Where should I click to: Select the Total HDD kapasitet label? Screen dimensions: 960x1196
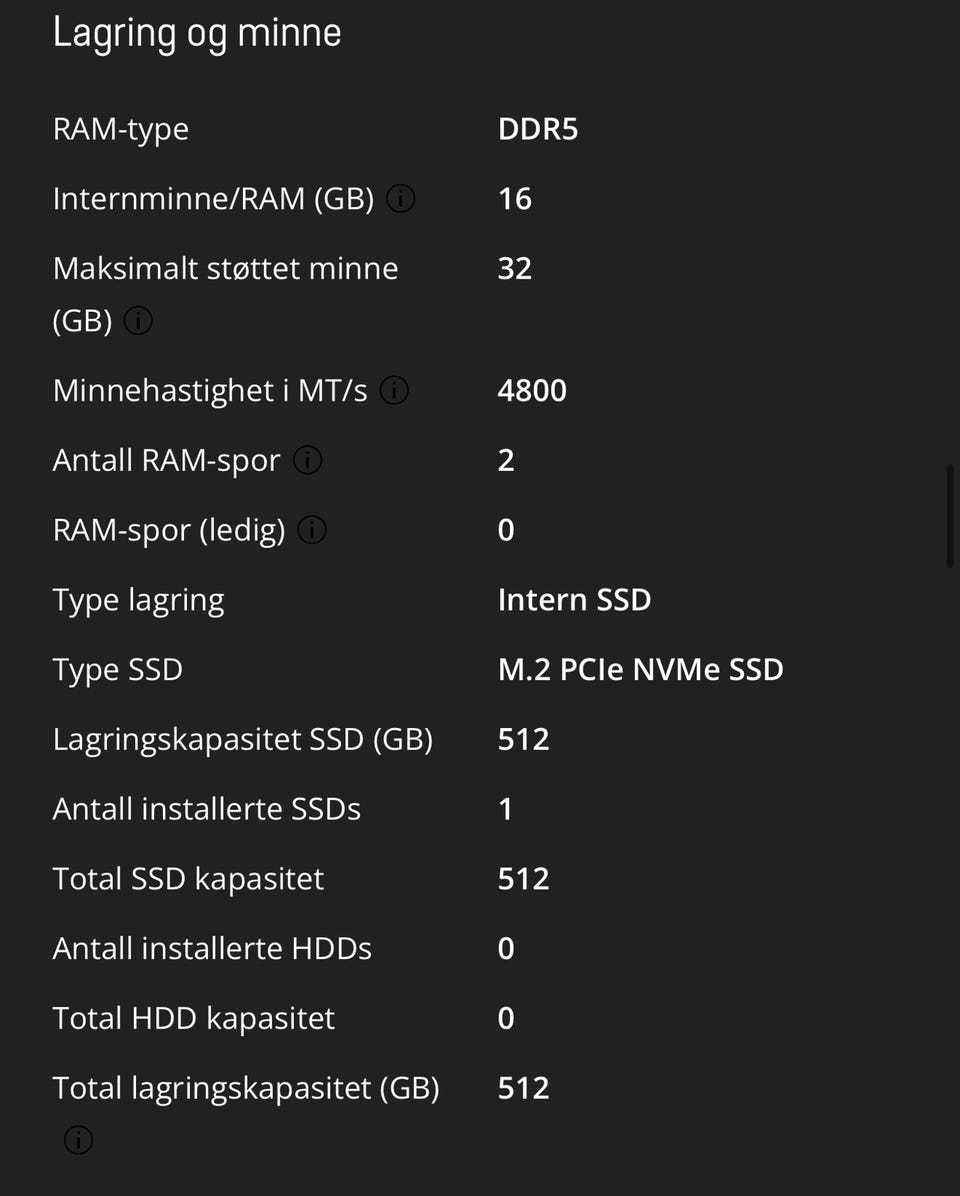pos(193,1019)
